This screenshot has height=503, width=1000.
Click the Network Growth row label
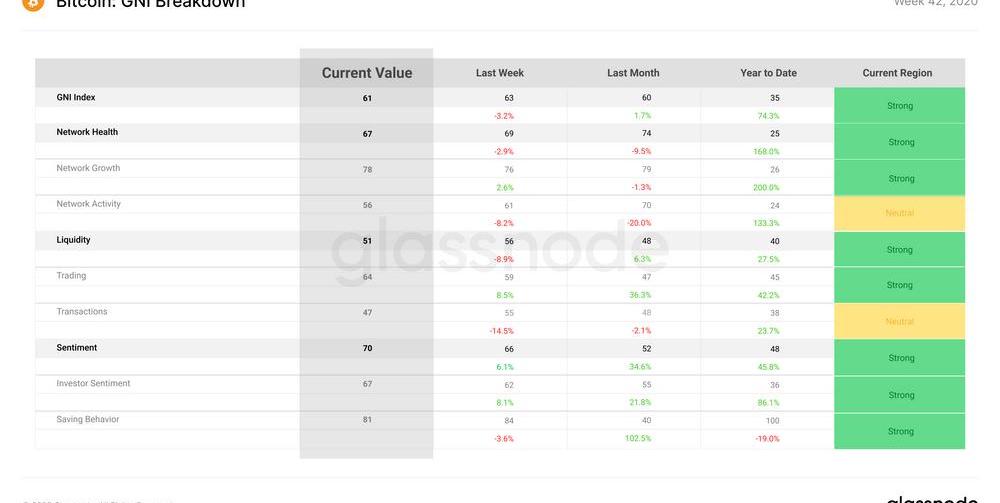[88, 168]
